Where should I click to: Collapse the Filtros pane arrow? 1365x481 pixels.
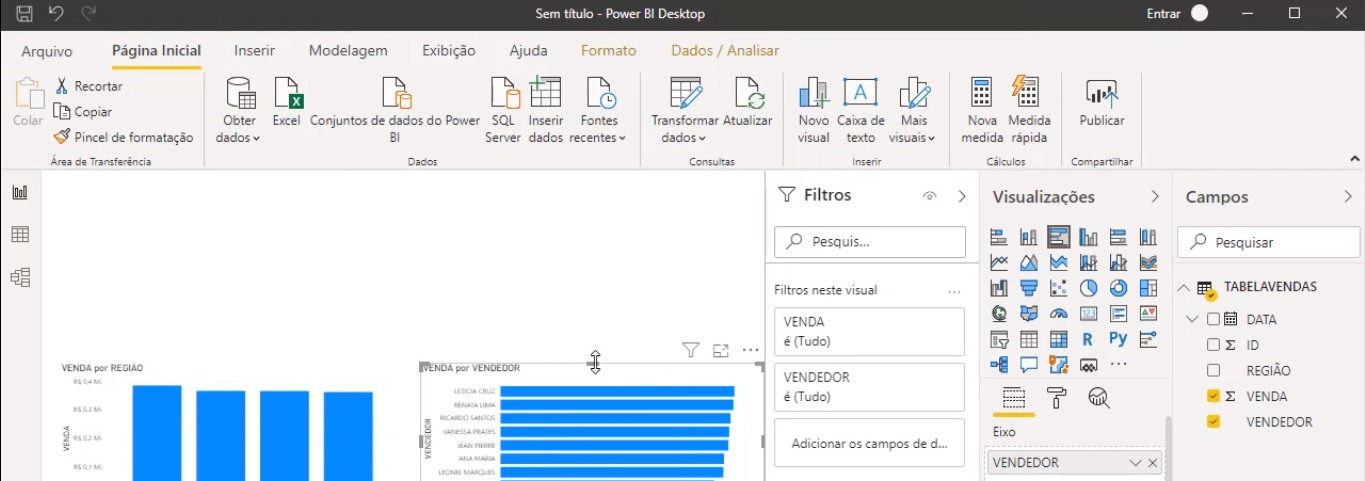962,196
